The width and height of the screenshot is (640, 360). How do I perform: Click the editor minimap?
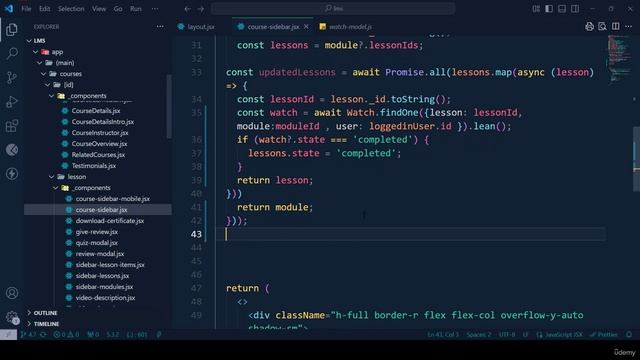[x=620, y=59]
